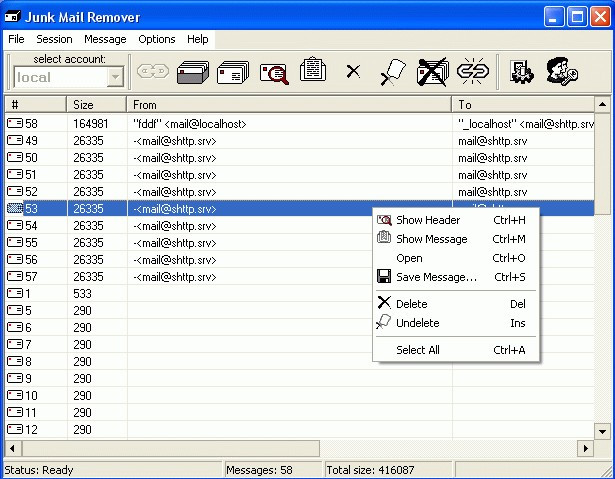
Task: Click the horizontal scrollbar thumb
Action: coord(171,448)
